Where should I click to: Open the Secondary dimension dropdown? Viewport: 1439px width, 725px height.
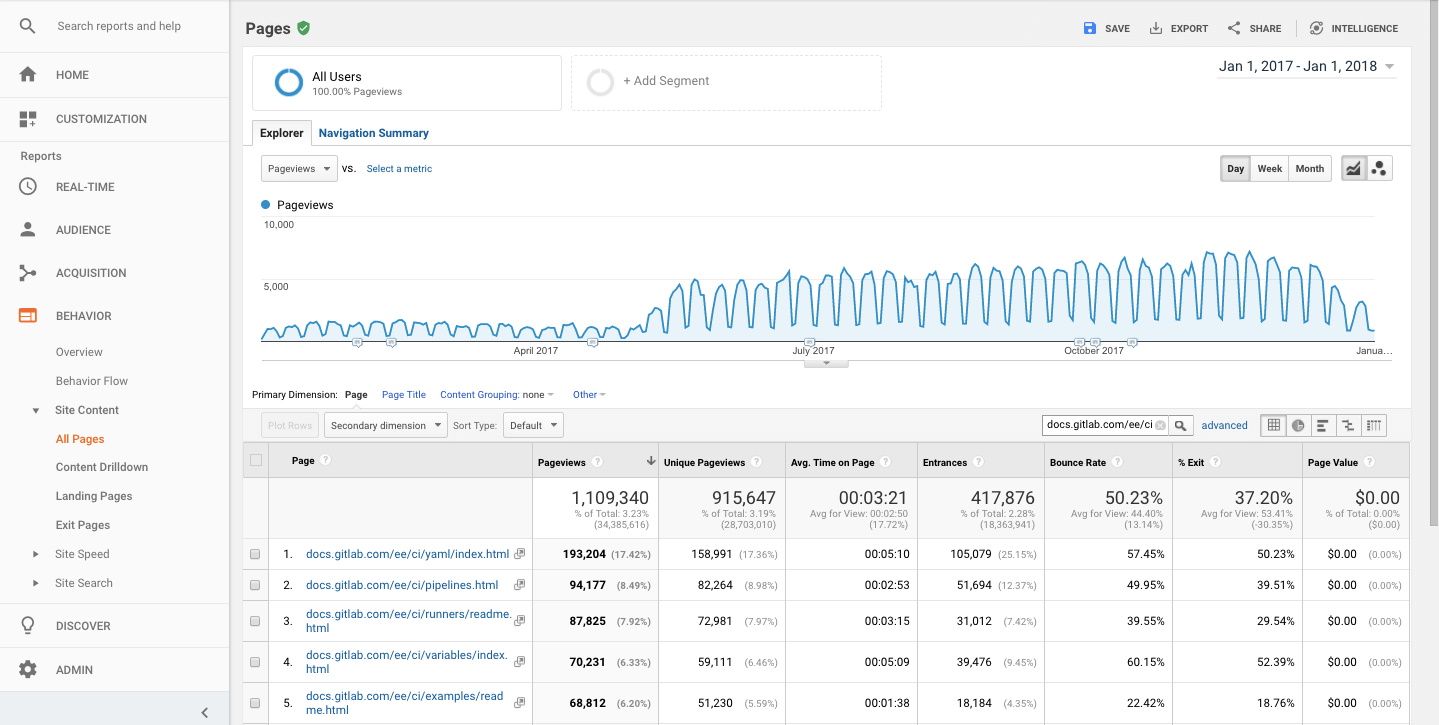(x=385, y=425)
